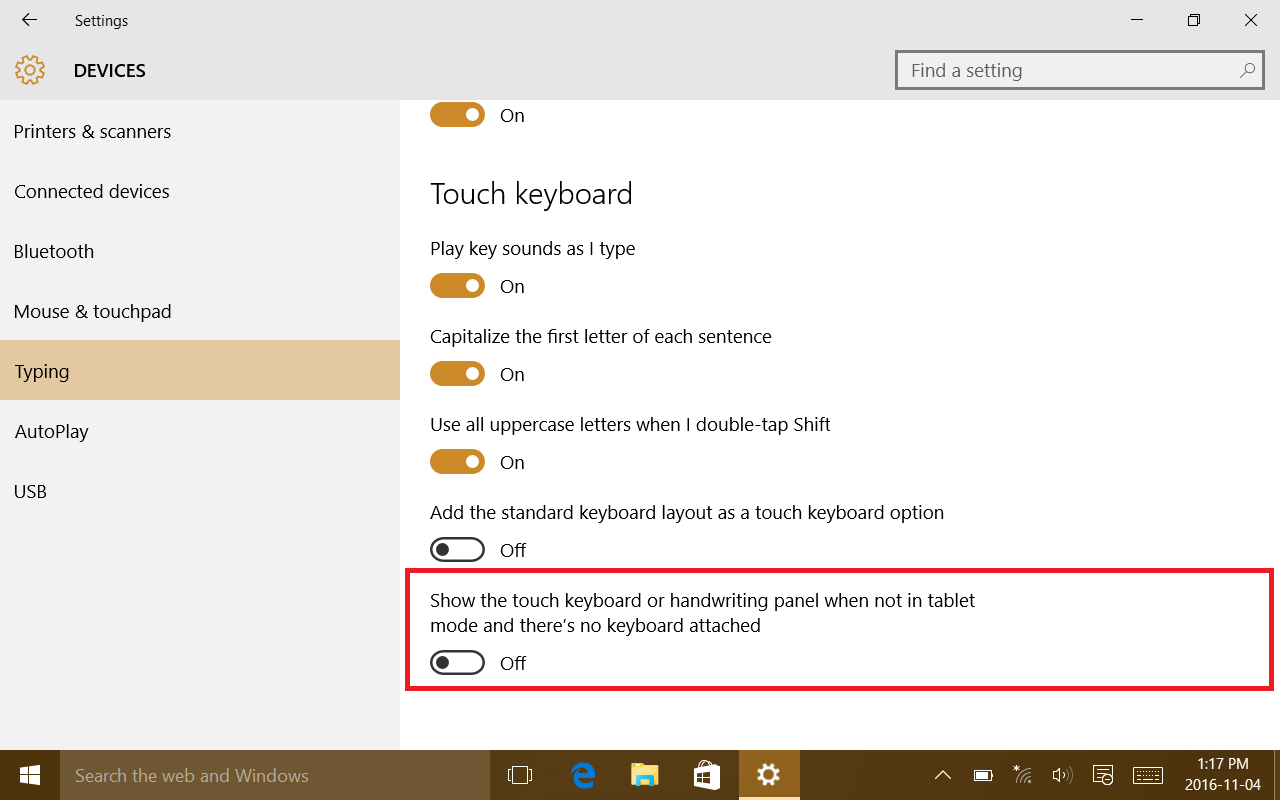Click the volume speaker icon

[x=1062, y=775]
